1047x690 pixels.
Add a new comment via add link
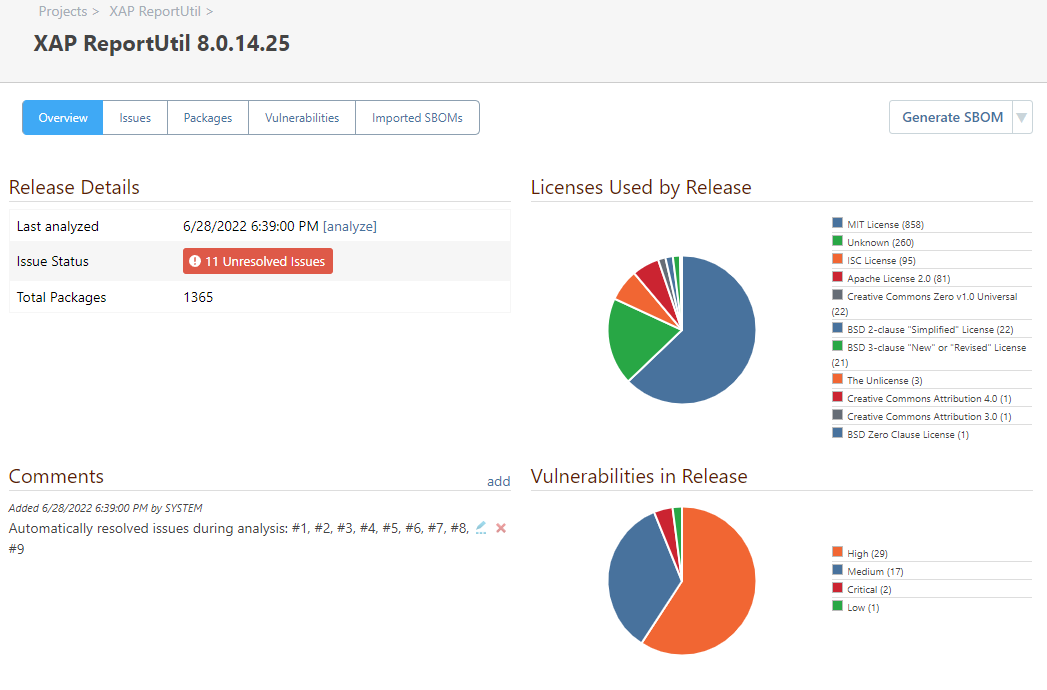tap(498, 481)
